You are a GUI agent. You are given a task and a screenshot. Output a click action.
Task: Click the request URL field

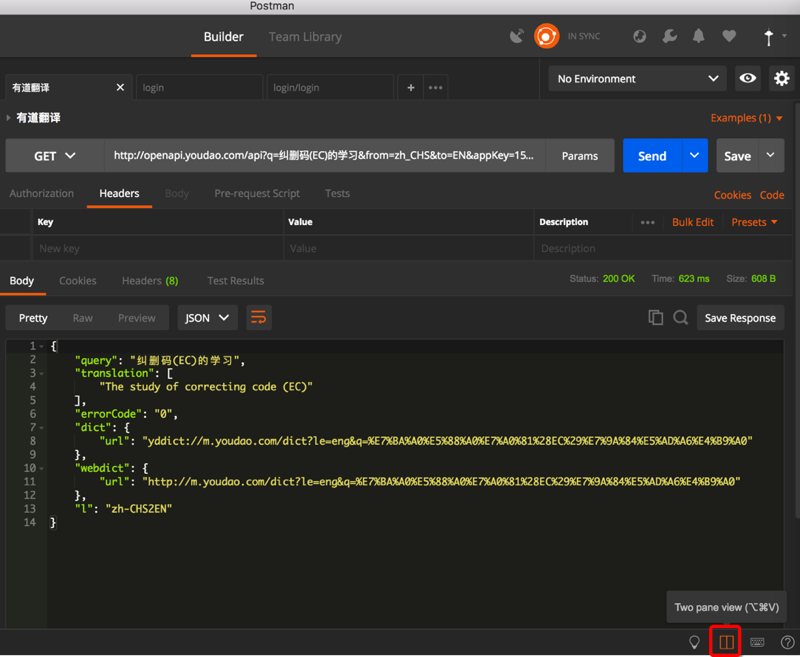(324, 156)
